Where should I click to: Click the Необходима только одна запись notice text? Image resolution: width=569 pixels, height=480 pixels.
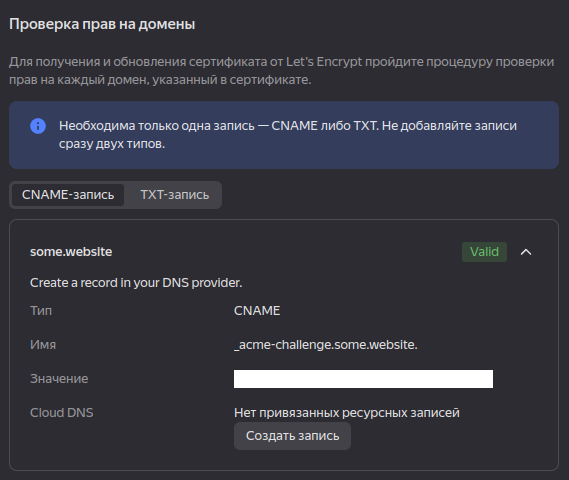[288, 135]
